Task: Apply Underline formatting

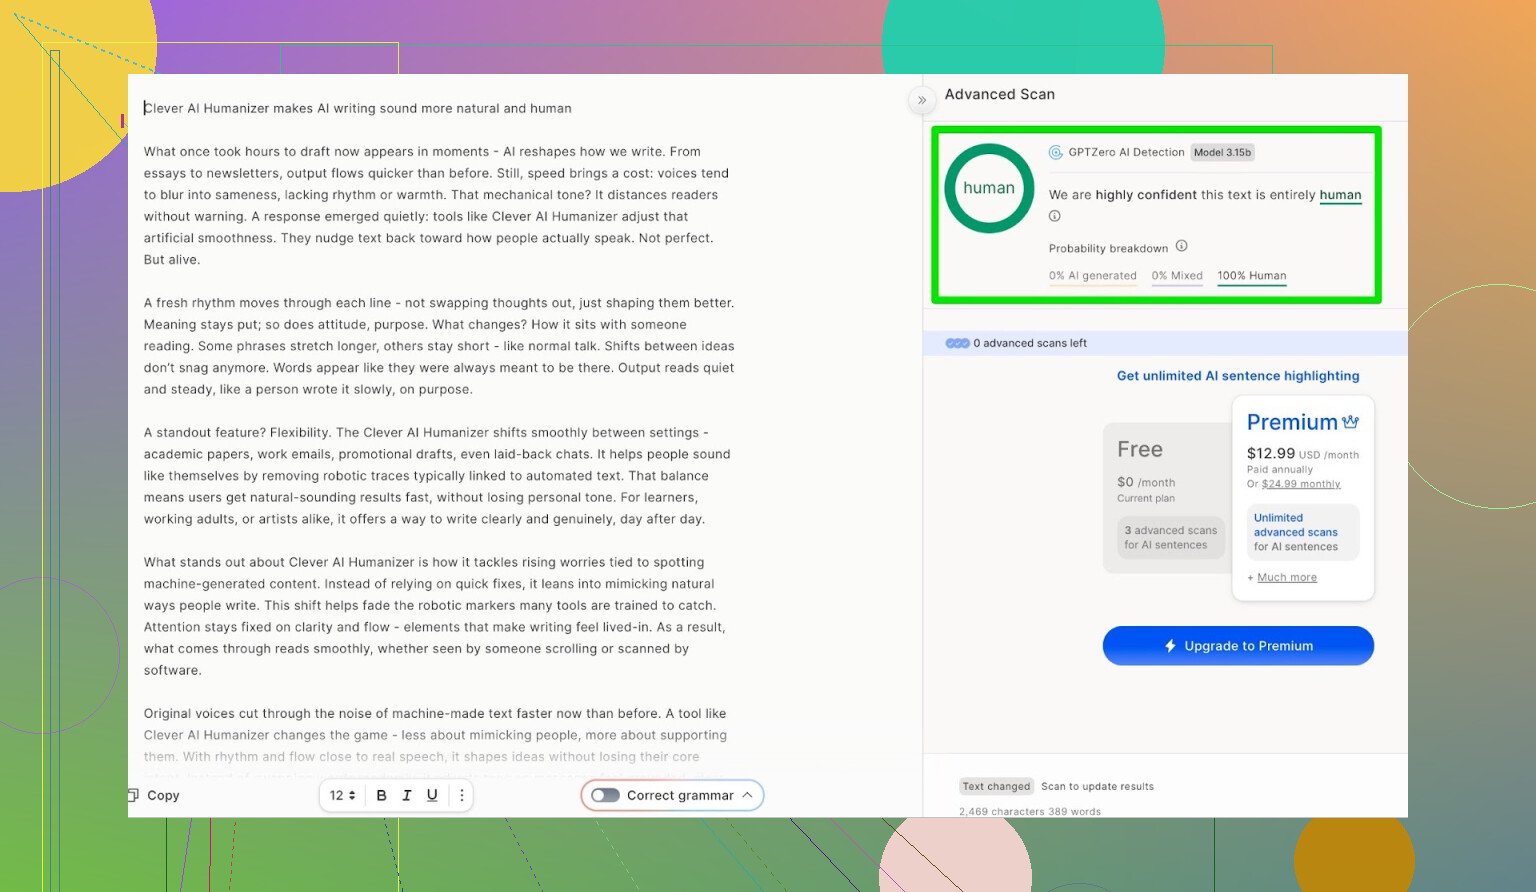Action: 432,795
